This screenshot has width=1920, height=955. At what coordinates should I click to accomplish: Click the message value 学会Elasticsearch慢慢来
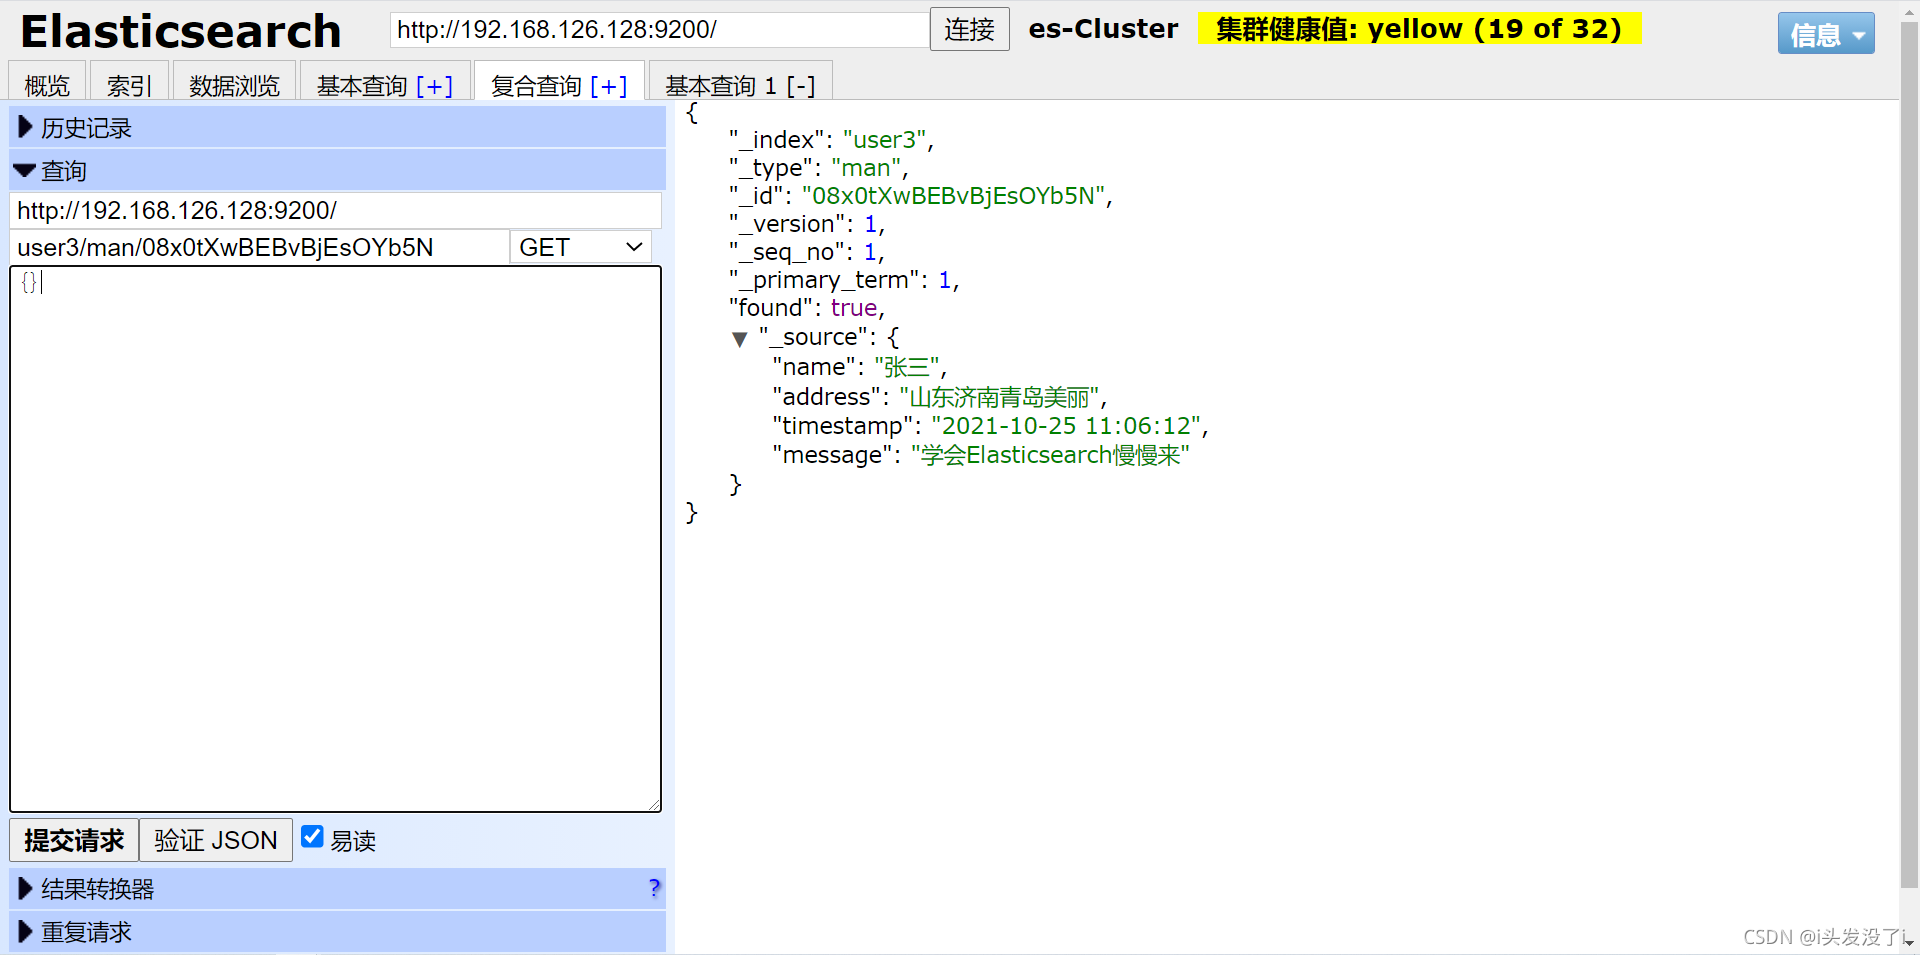pos(1050,455)
